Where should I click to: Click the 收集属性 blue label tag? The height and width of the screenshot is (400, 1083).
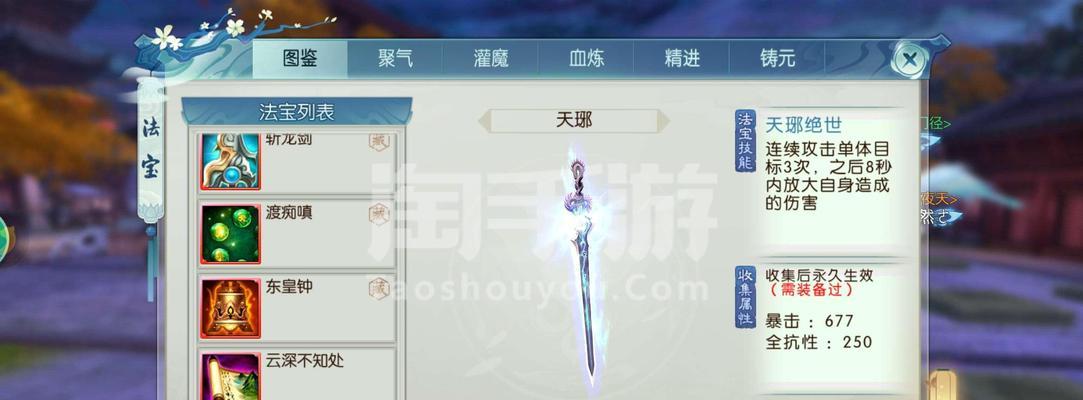[x=746, y=297]
